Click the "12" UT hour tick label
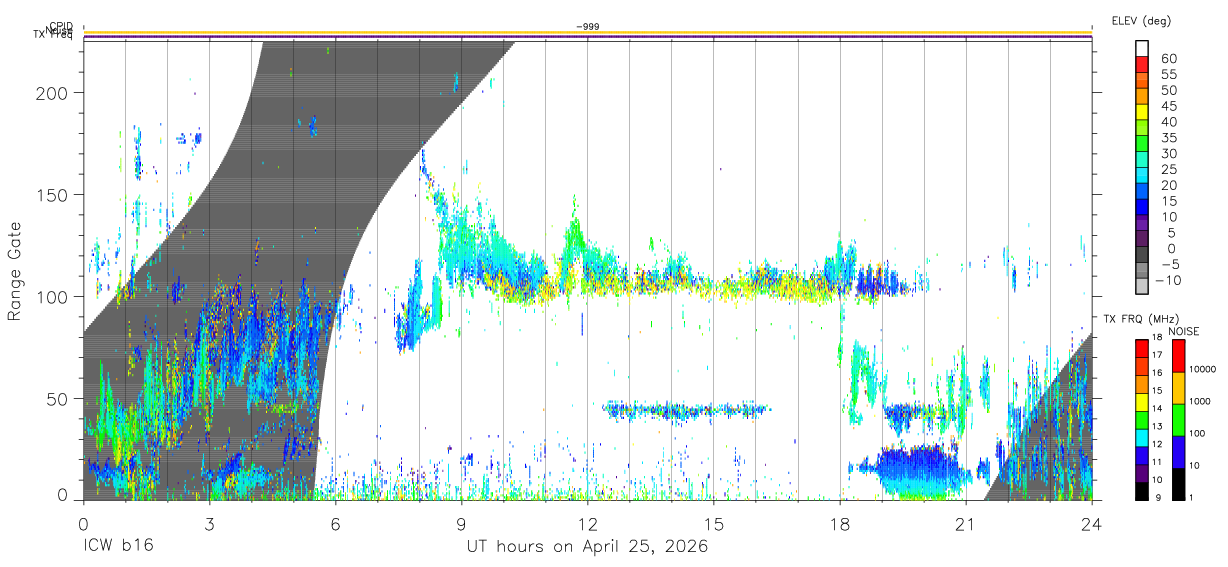Image resolution: width=1228 pixels, height=567 pixels. [x=588, y=525]
